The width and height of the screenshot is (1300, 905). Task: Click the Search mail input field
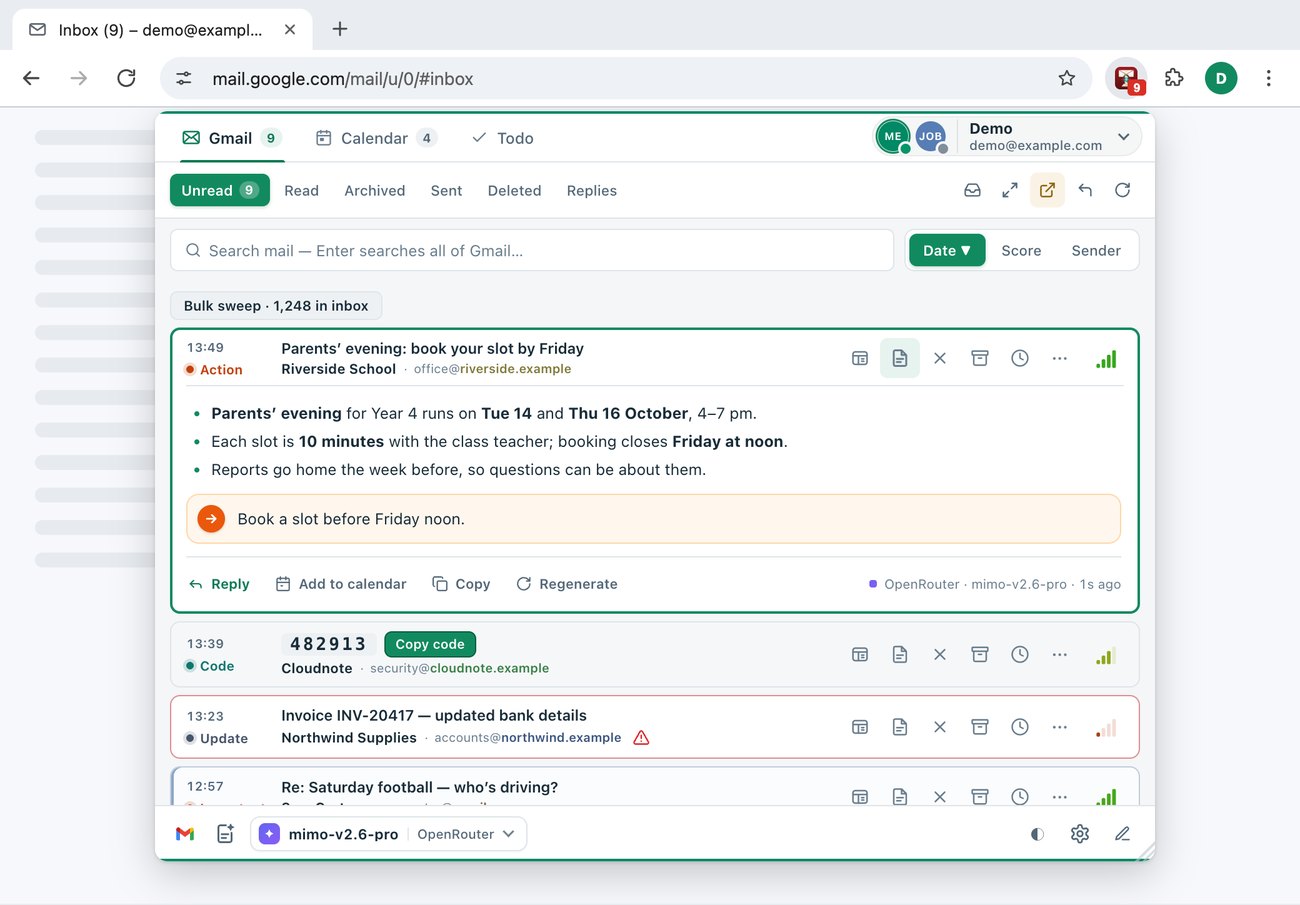click(532, 251)
